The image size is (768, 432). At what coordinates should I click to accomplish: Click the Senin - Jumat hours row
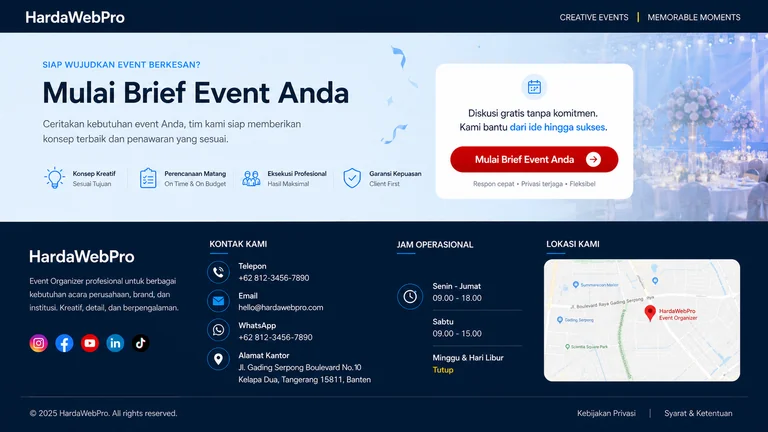pos(457,292)
